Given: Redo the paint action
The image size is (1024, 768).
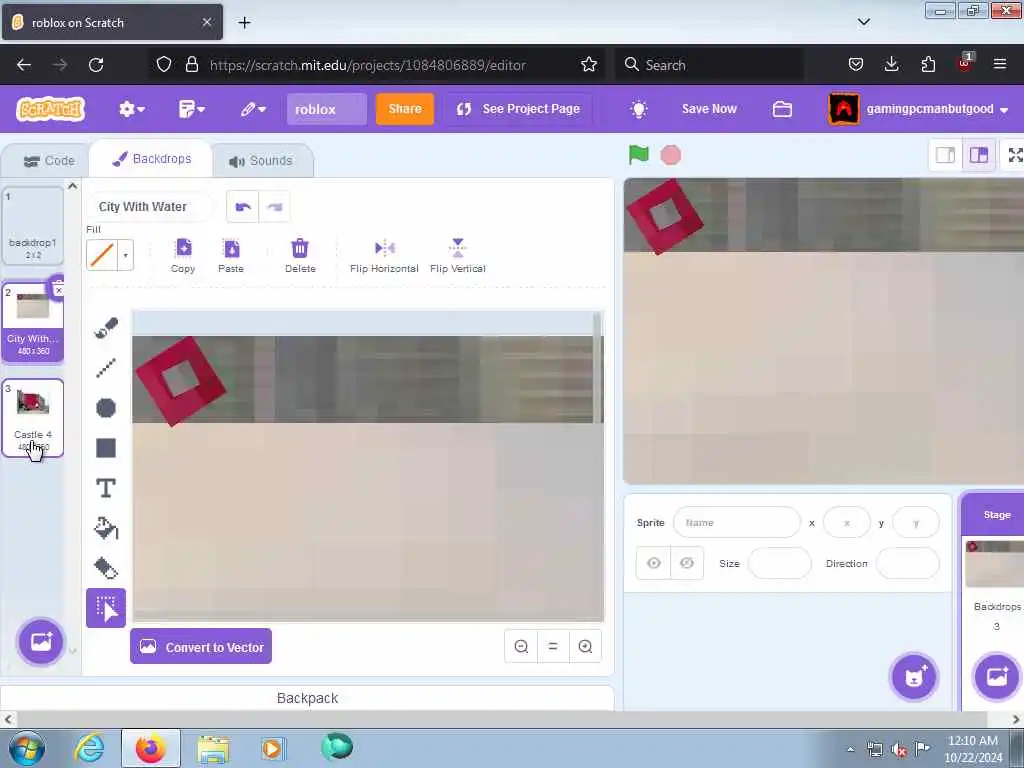Looking at the screenshot, I should 274,207.
